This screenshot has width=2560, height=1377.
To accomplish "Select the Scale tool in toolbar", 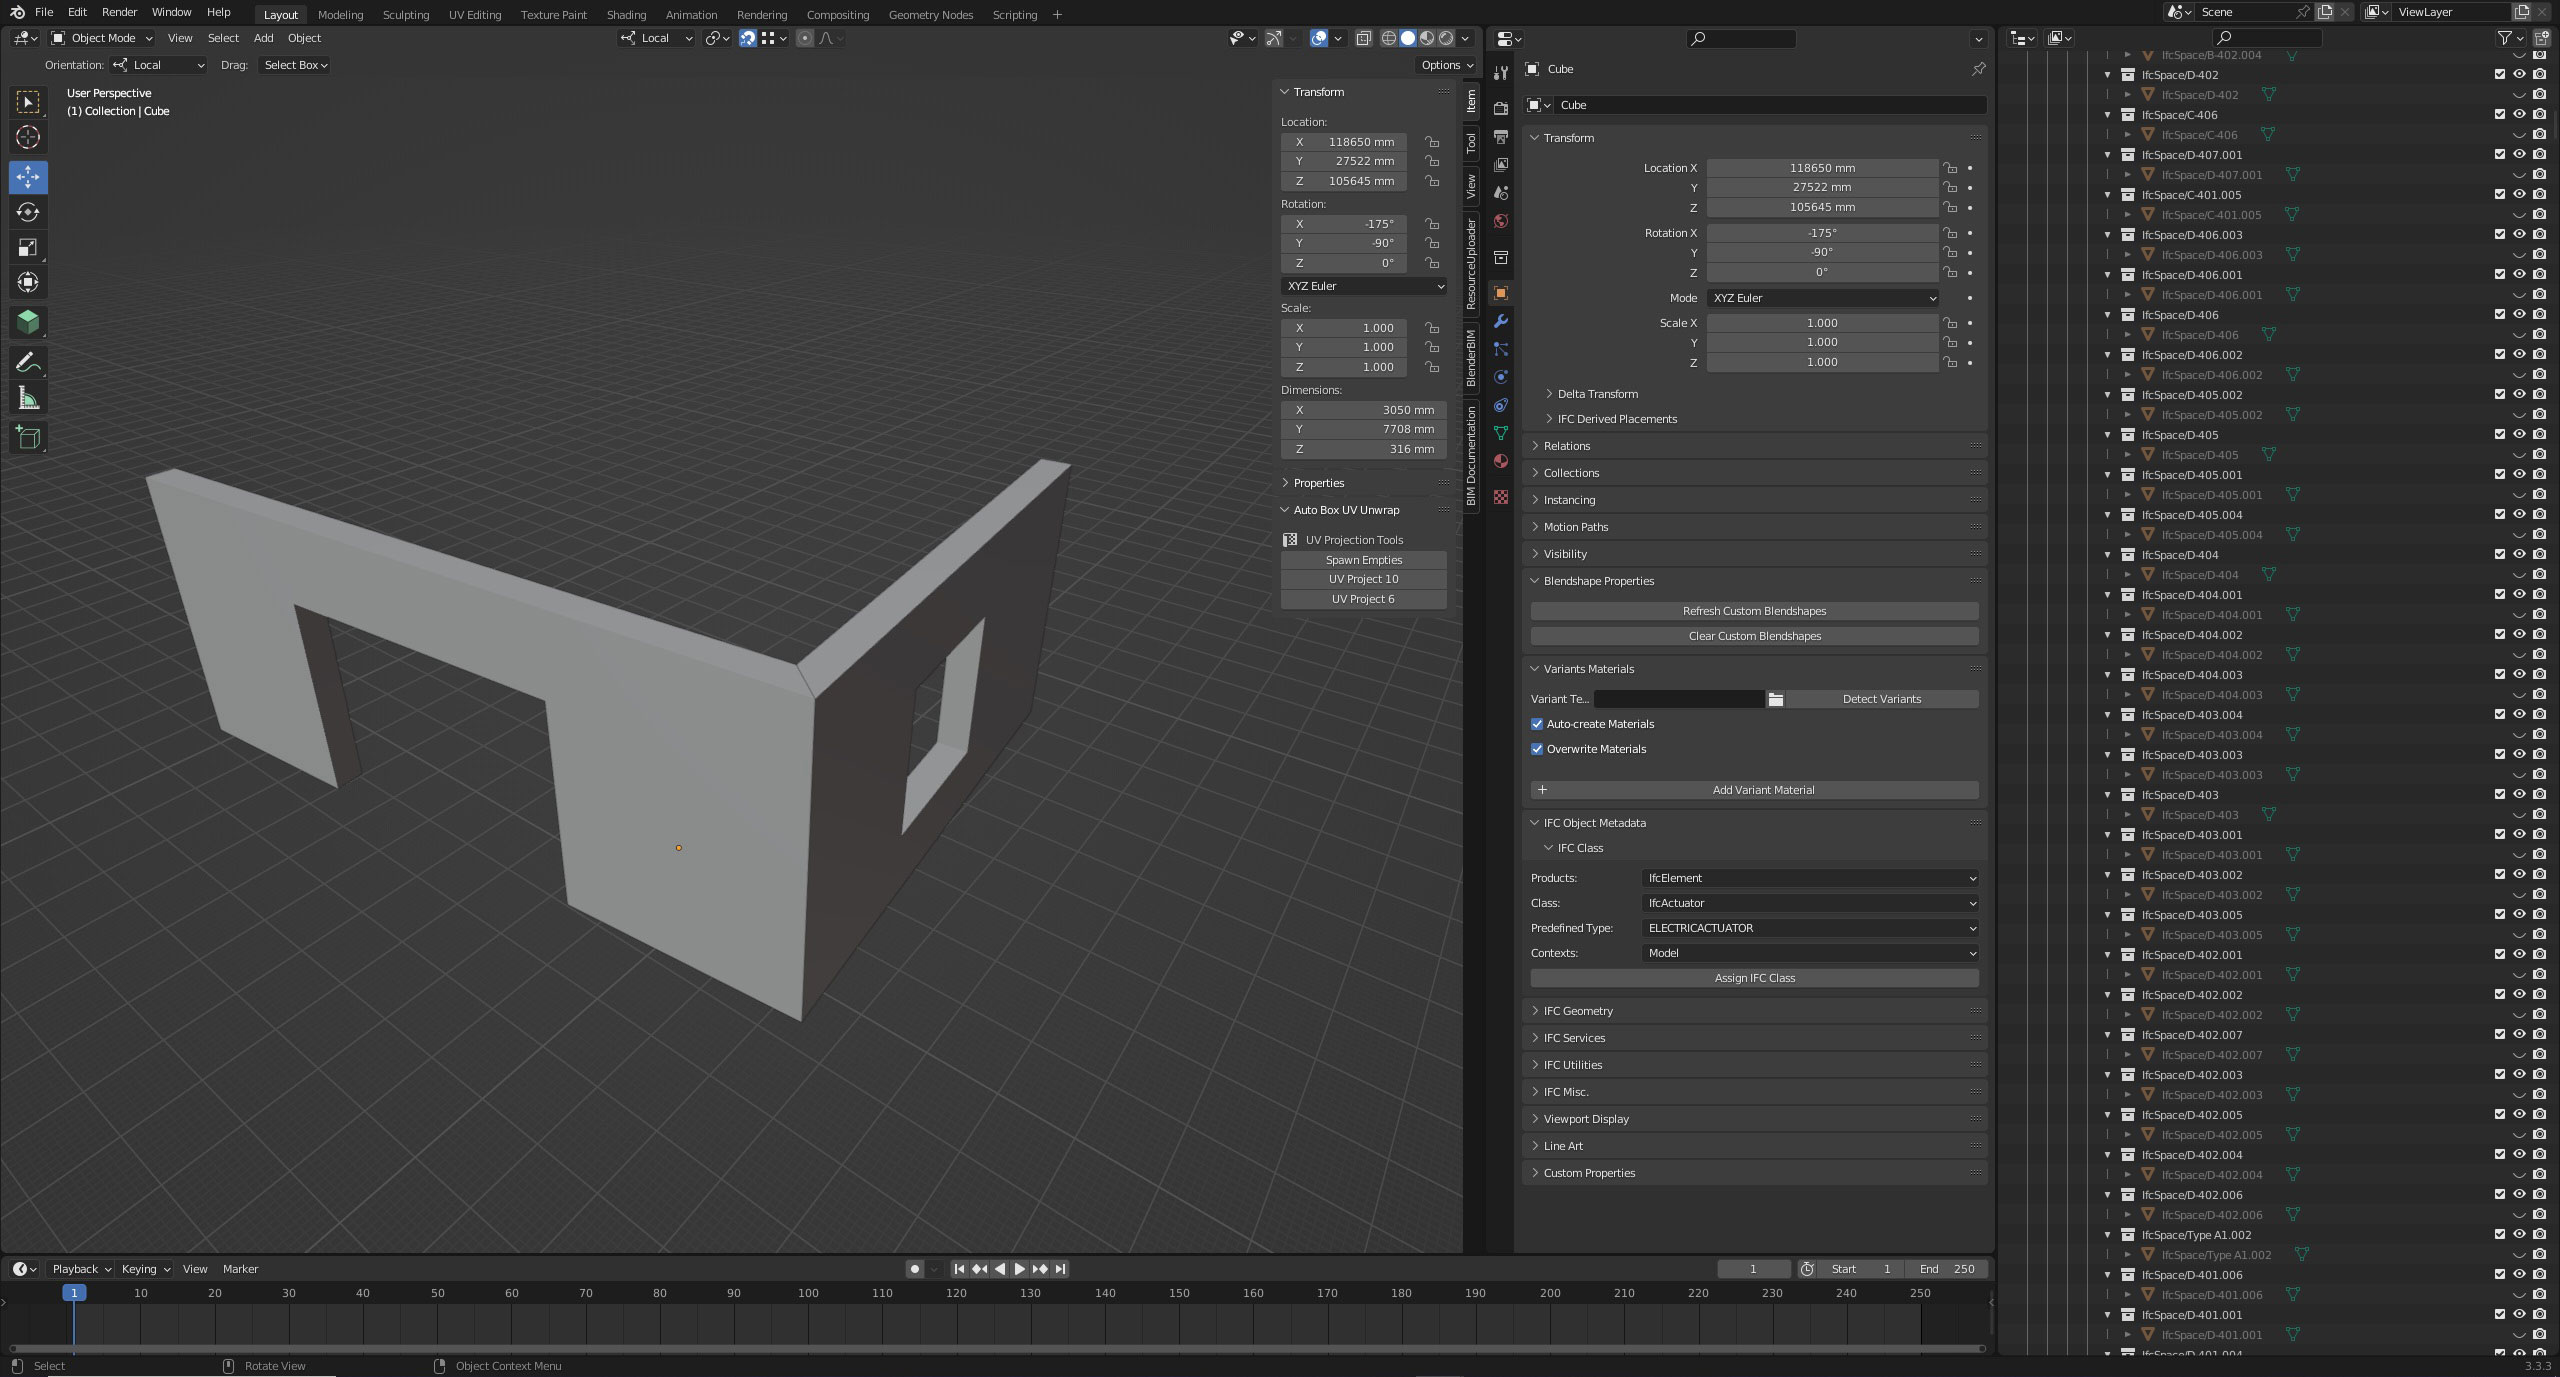I will point(28,247).
